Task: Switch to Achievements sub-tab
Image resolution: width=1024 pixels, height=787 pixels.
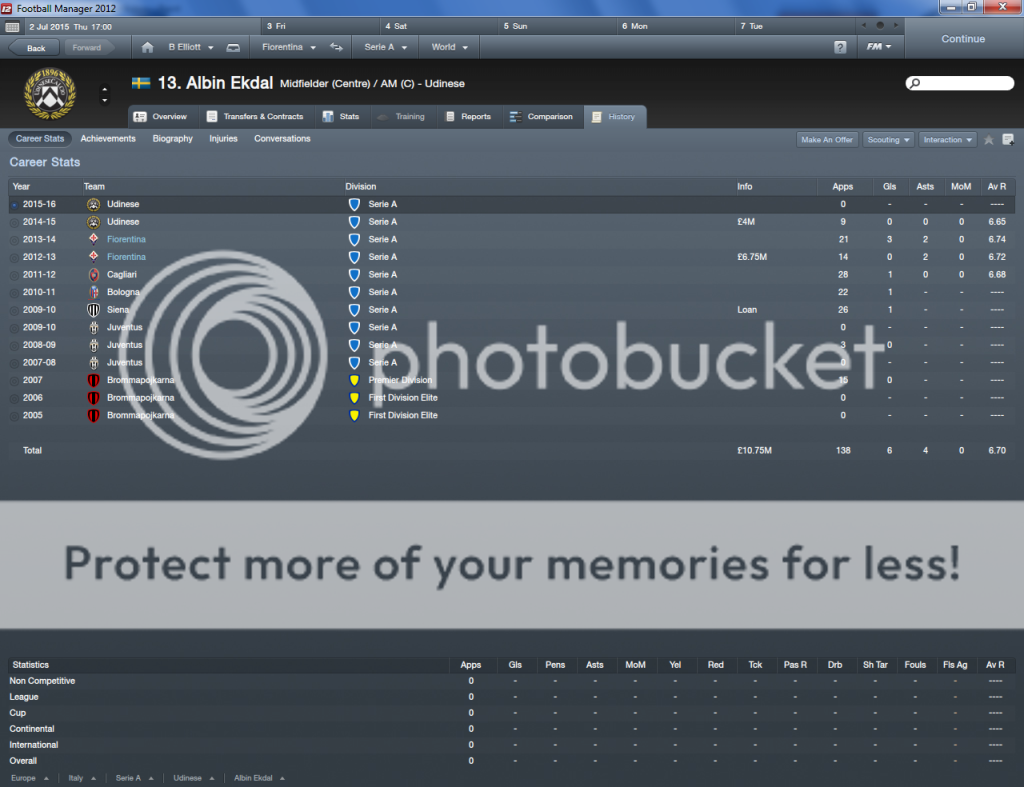Action: pos(108,138)
